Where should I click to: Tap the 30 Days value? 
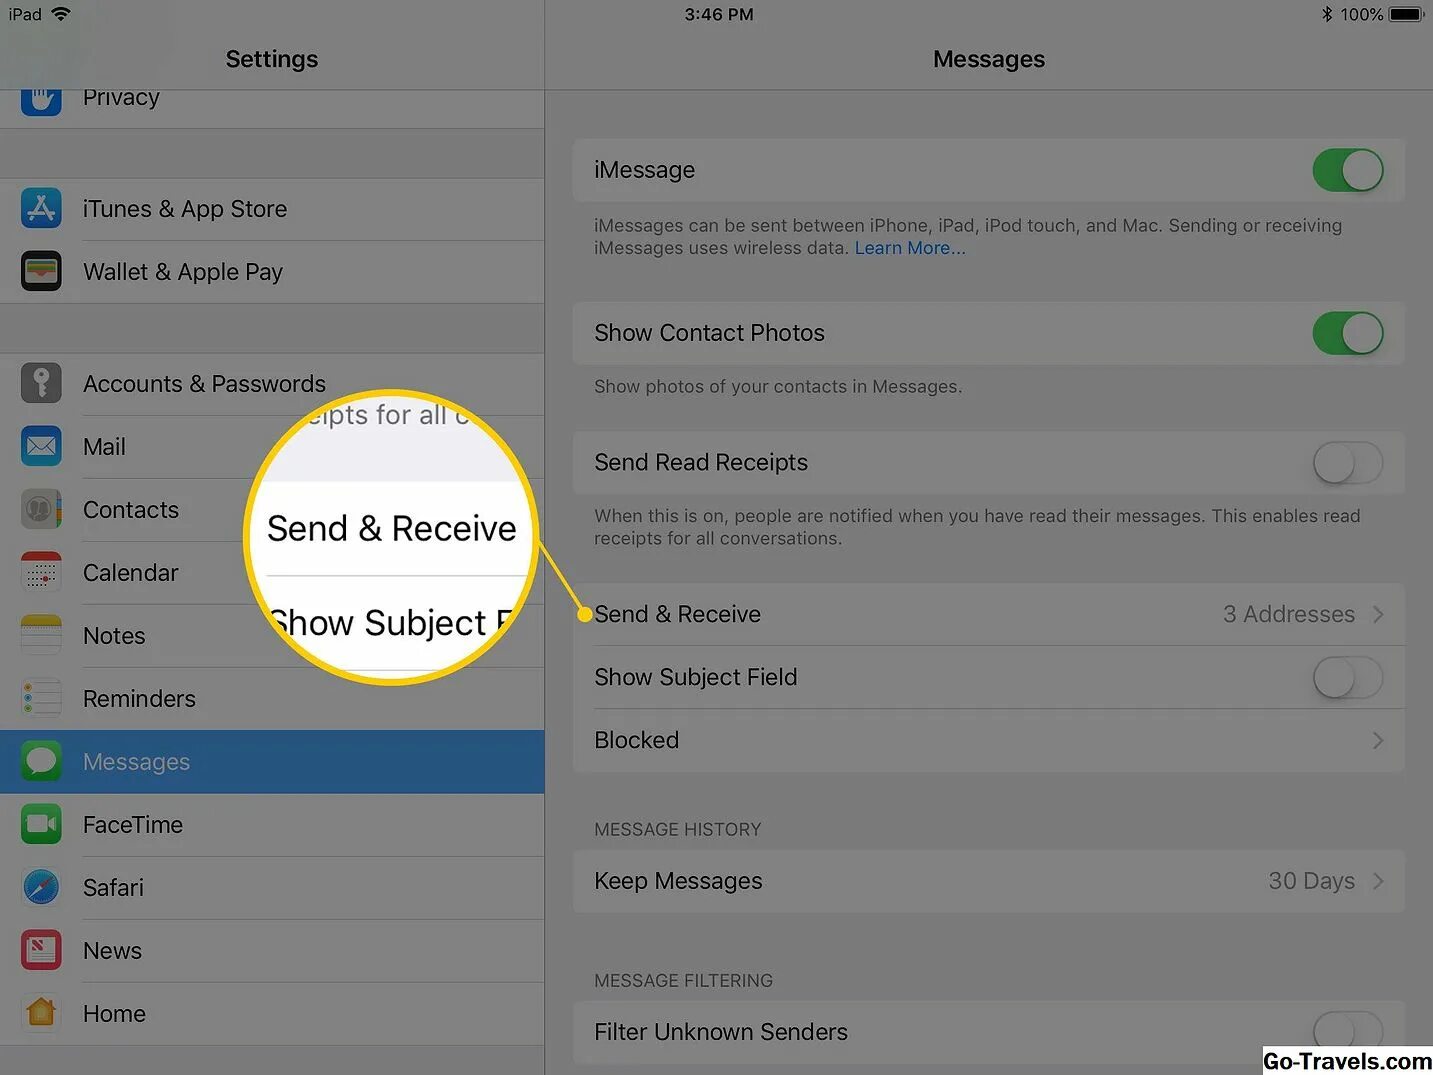pyautogui.click(x=1311, y=881)
